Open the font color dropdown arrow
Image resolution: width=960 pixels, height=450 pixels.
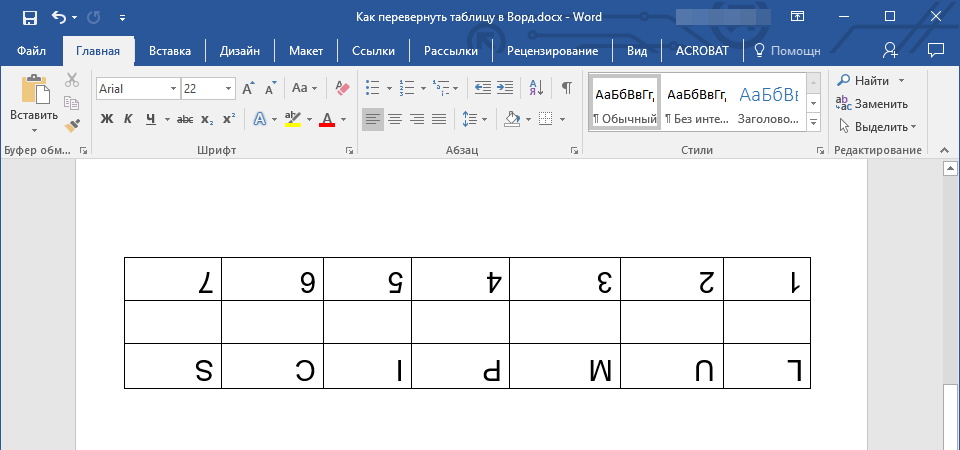(343, 119)
